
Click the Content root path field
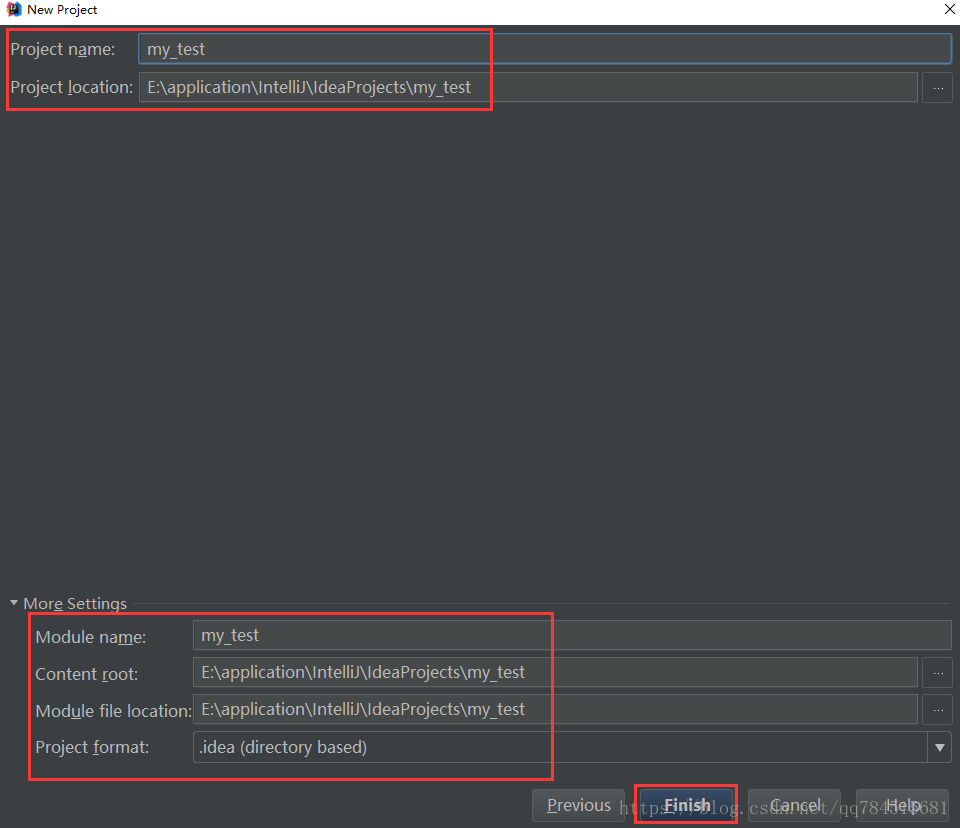[x=555, y=672]
